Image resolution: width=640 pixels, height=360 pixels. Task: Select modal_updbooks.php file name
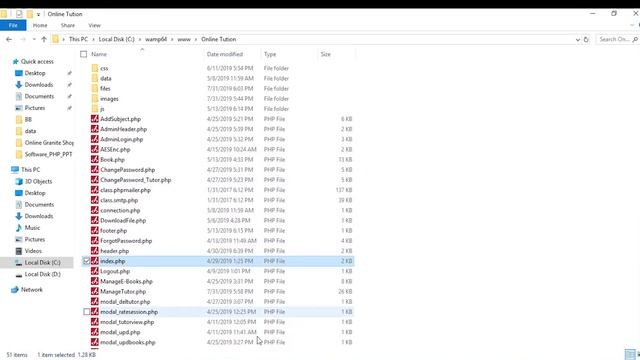pyautogui.click(x=128, y=342)
